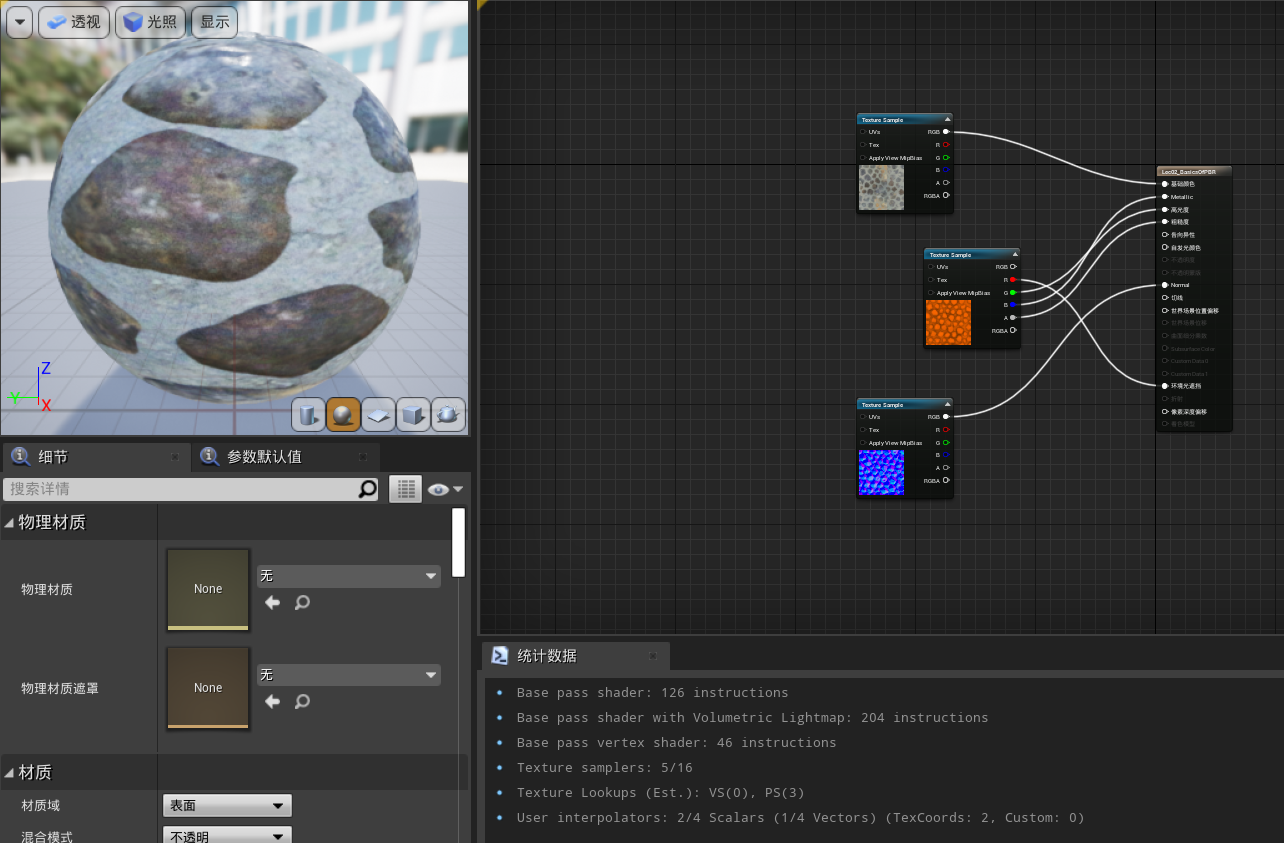
Task: Use selected asset arrow for 物理材质遮罩
Action: [x=272, y=702]
